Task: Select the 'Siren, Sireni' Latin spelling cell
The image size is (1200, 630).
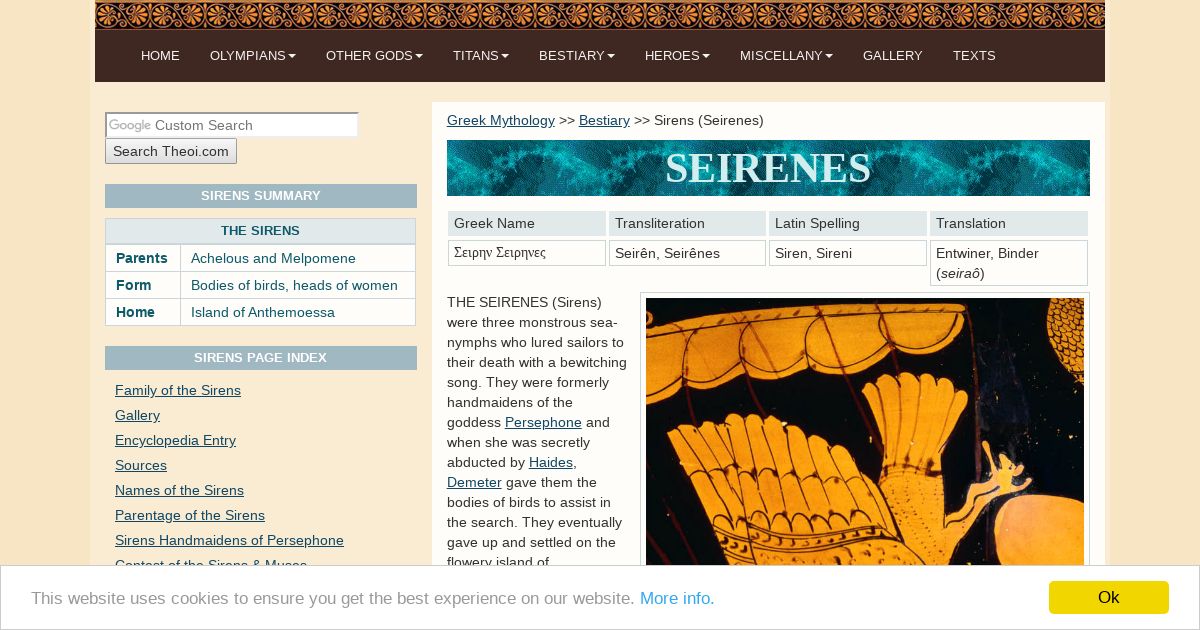Action: pyautogui.click(x=848, y=253)
